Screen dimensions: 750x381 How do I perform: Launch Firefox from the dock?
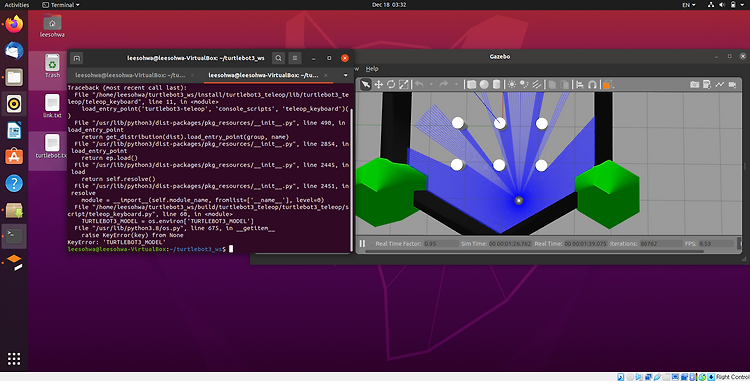click(x=14, y=24)
